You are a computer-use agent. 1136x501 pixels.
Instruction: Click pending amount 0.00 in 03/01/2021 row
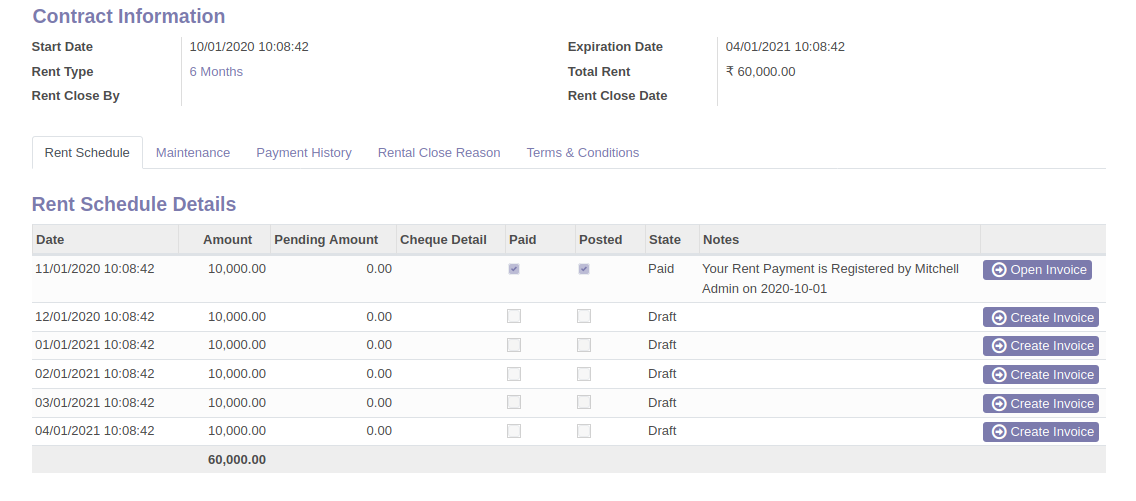379,403
